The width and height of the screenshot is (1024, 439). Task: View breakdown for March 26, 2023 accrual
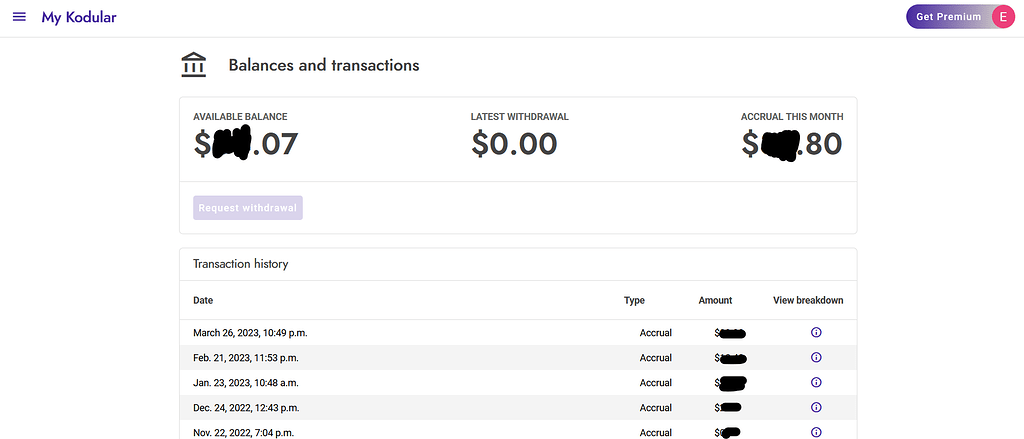816,333
